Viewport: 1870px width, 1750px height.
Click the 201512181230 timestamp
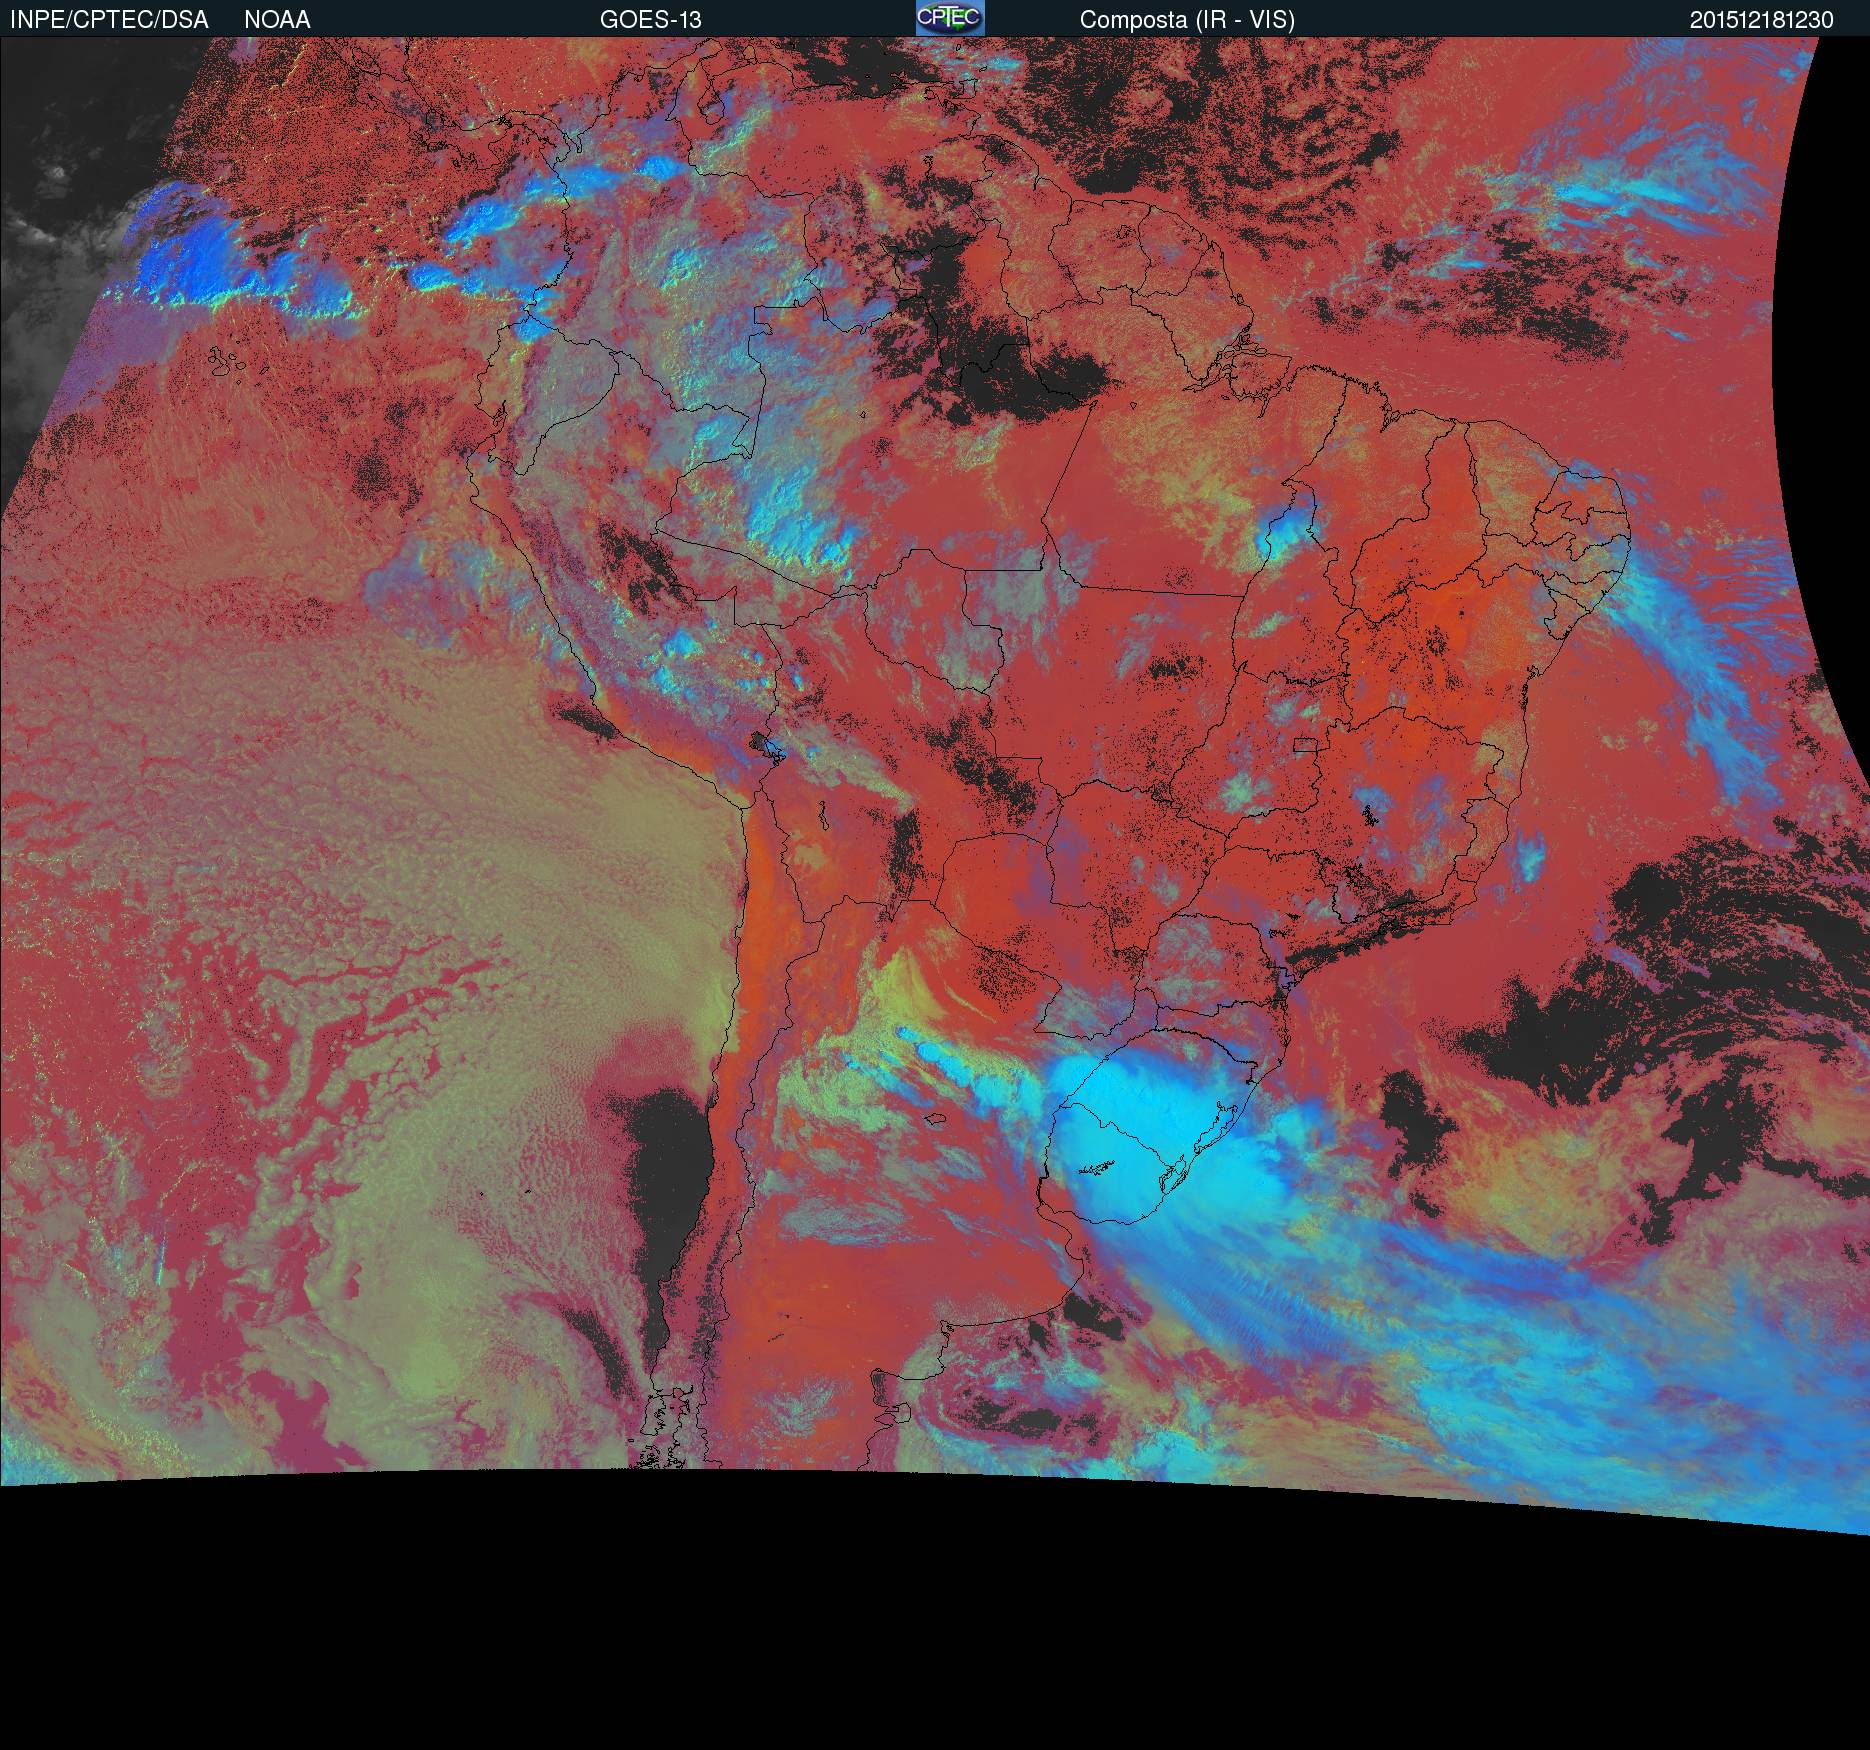pos(1762,20)
